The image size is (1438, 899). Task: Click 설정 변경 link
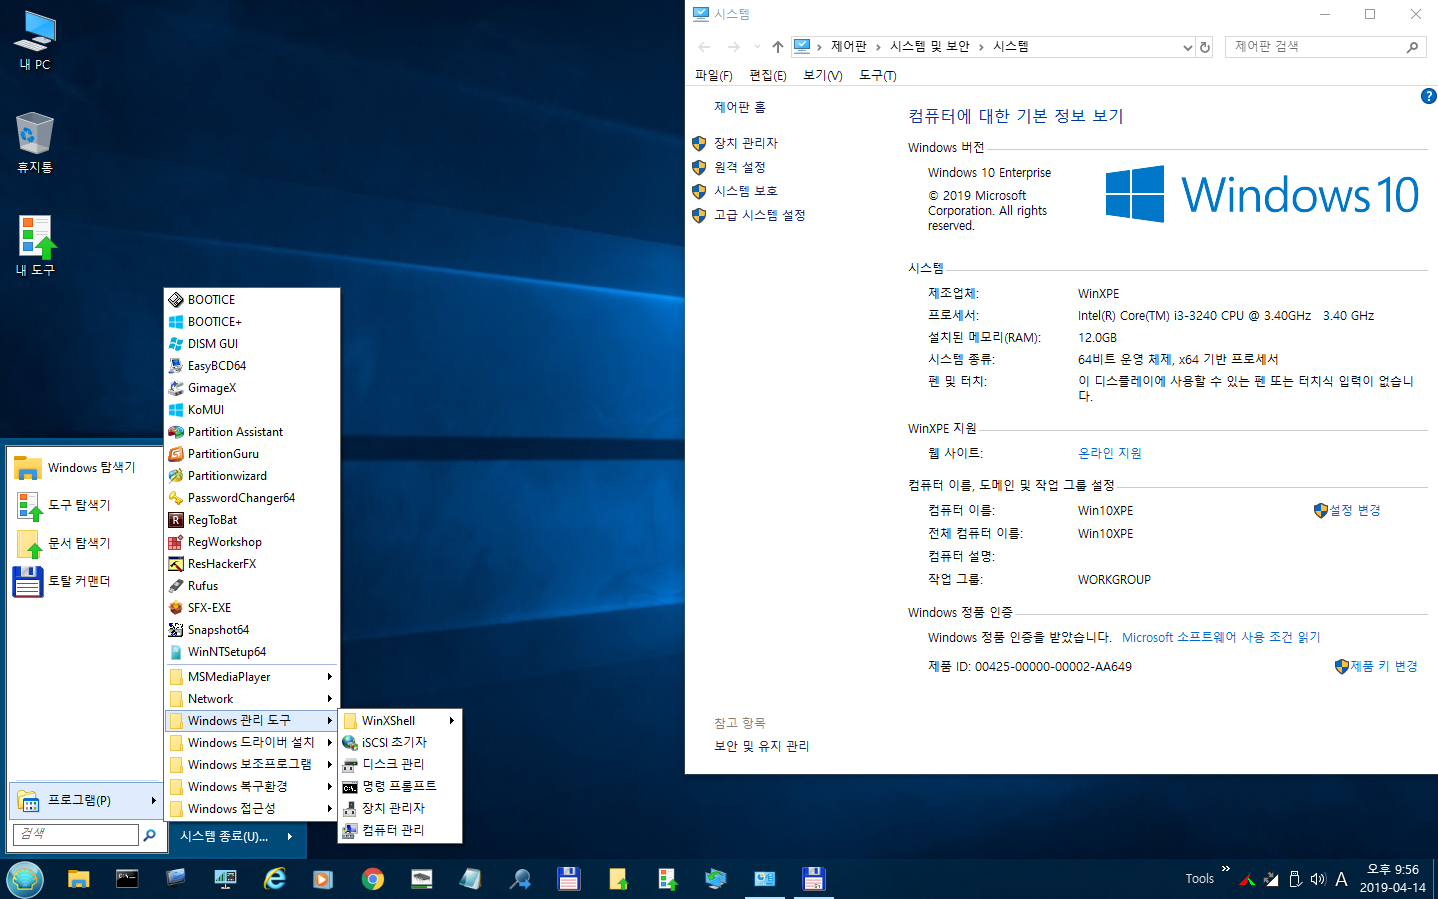coord(1355,510)
